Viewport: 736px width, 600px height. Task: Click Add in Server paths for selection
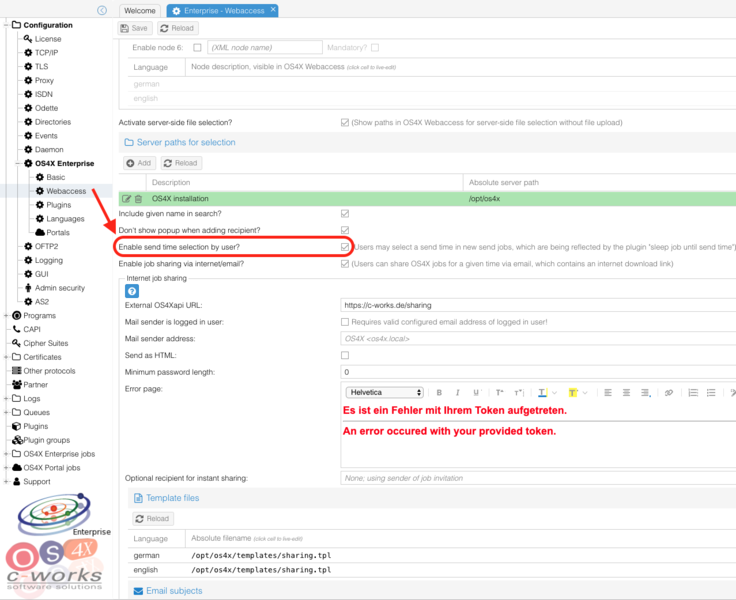[x=138, y=163]
